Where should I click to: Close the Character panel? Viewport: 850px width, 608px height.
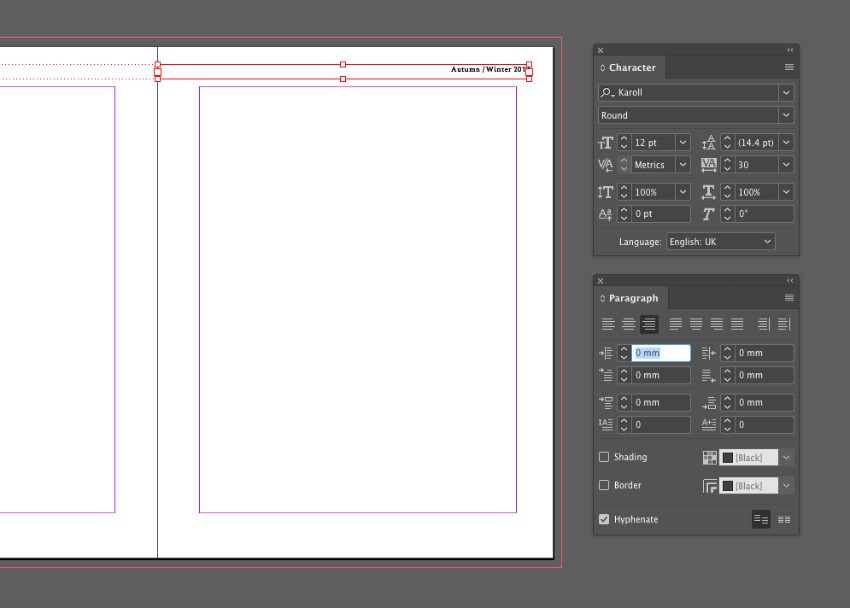[x=601, y=50]
